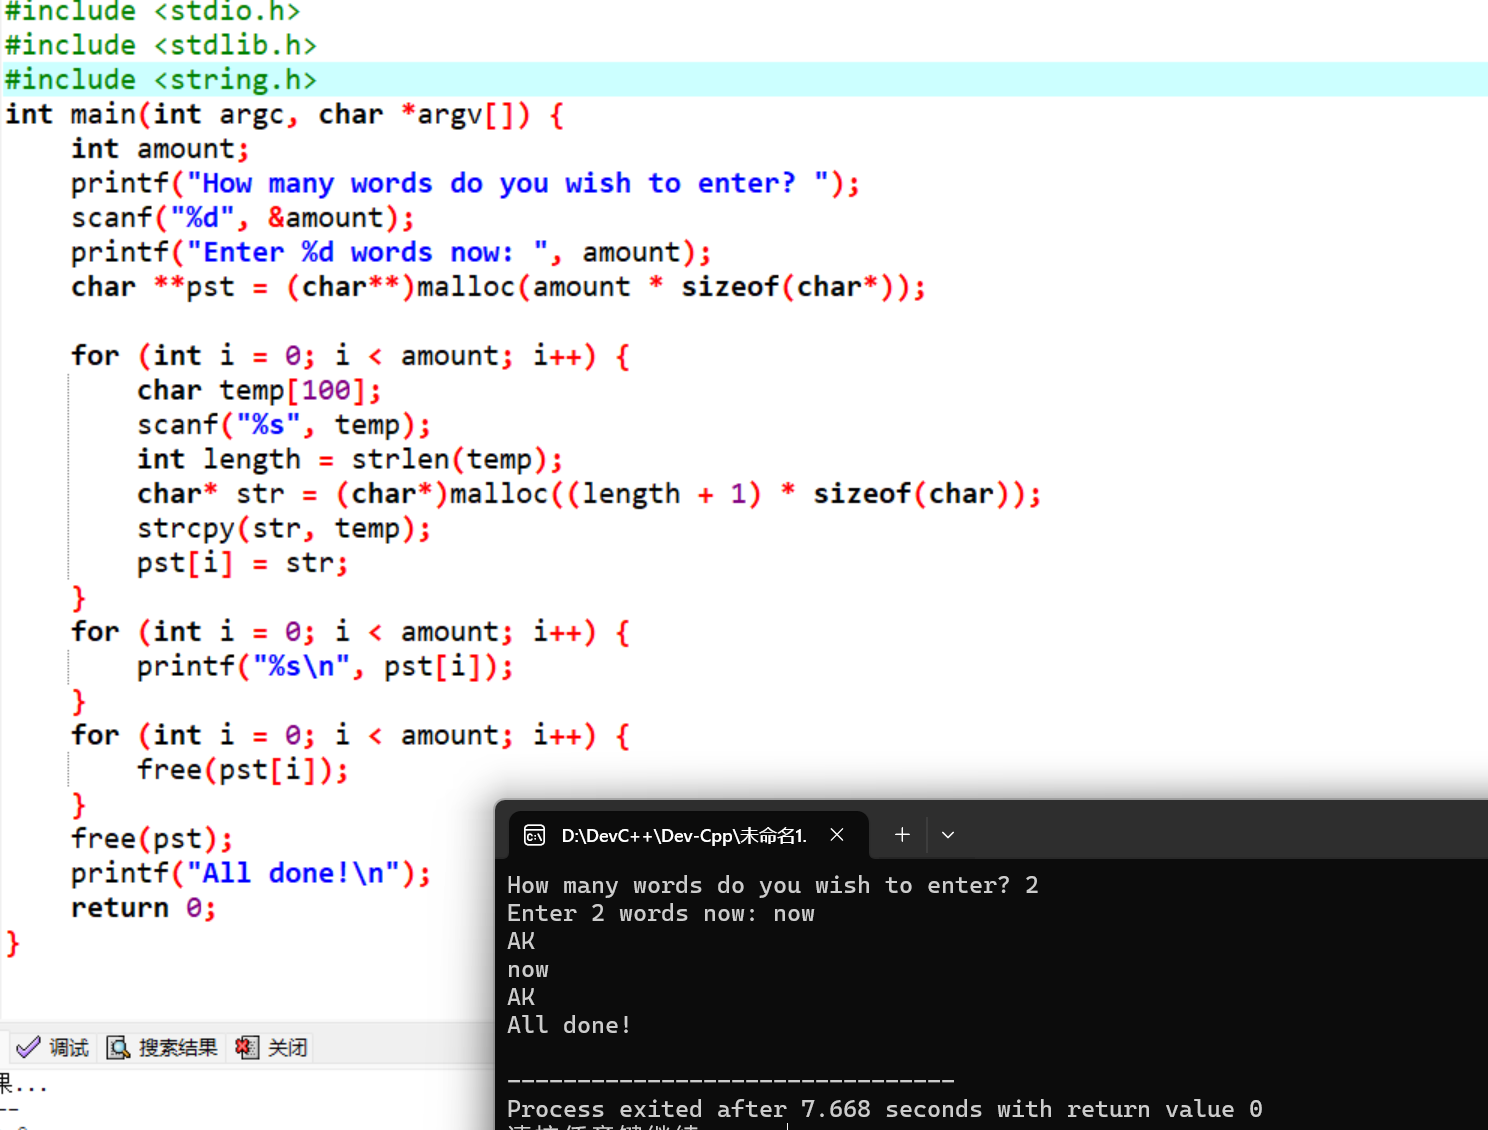
Task: Switch to the 调试 debug tab
Action: (x=53, y=1047)
